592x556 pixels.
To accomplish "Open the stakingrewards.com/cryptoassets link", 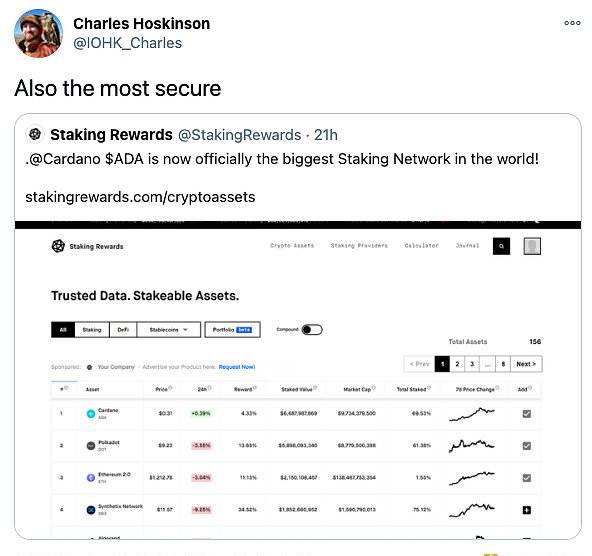I will click(x=140, y=197).
